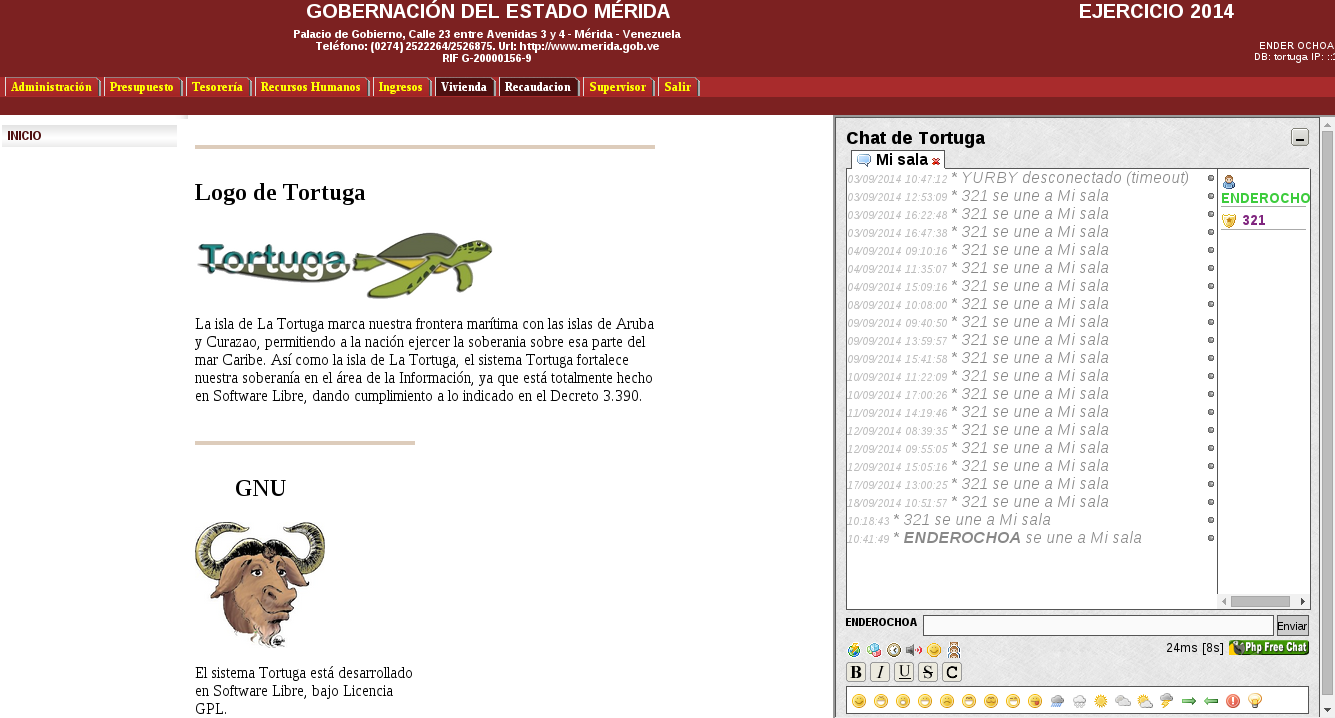Image resolution: width=1335 pixels, height=718 pixels.
Task: Apply italic formatting with the I button
Action: click(x=880, y=672)
